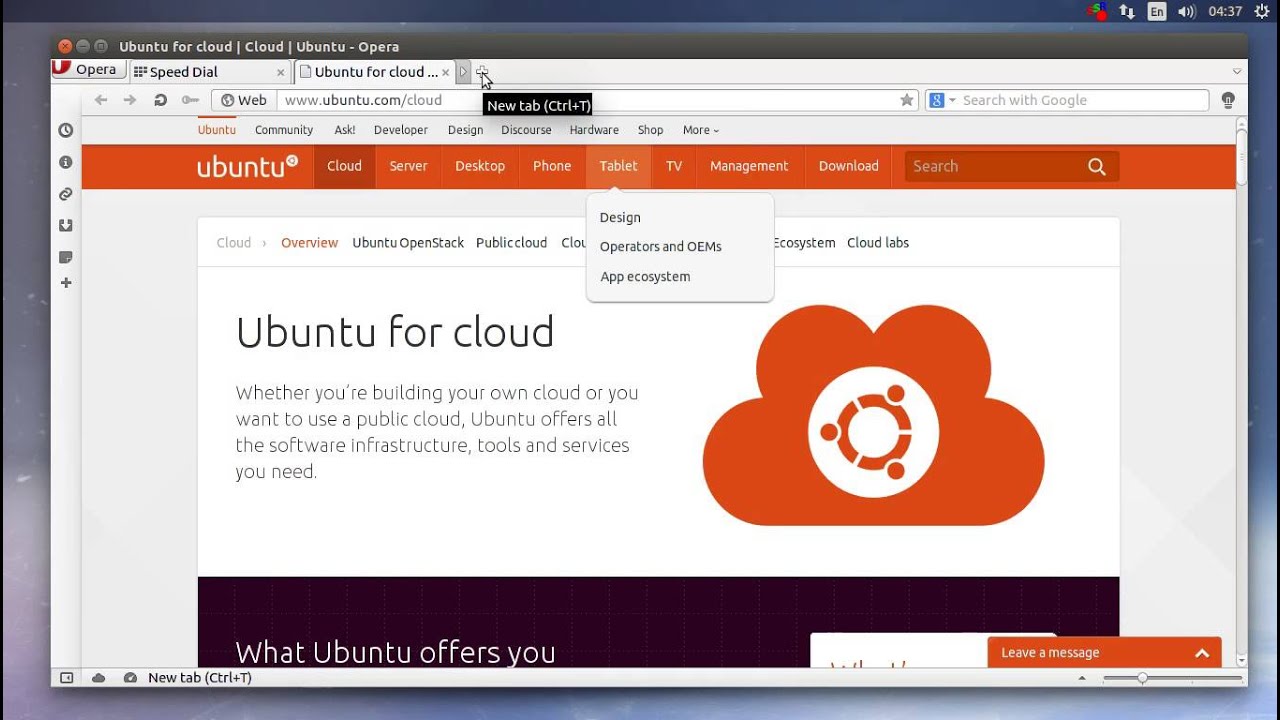
Task: Click the ubuntu logo in orange bar
Action: click(x=247, y=166)
